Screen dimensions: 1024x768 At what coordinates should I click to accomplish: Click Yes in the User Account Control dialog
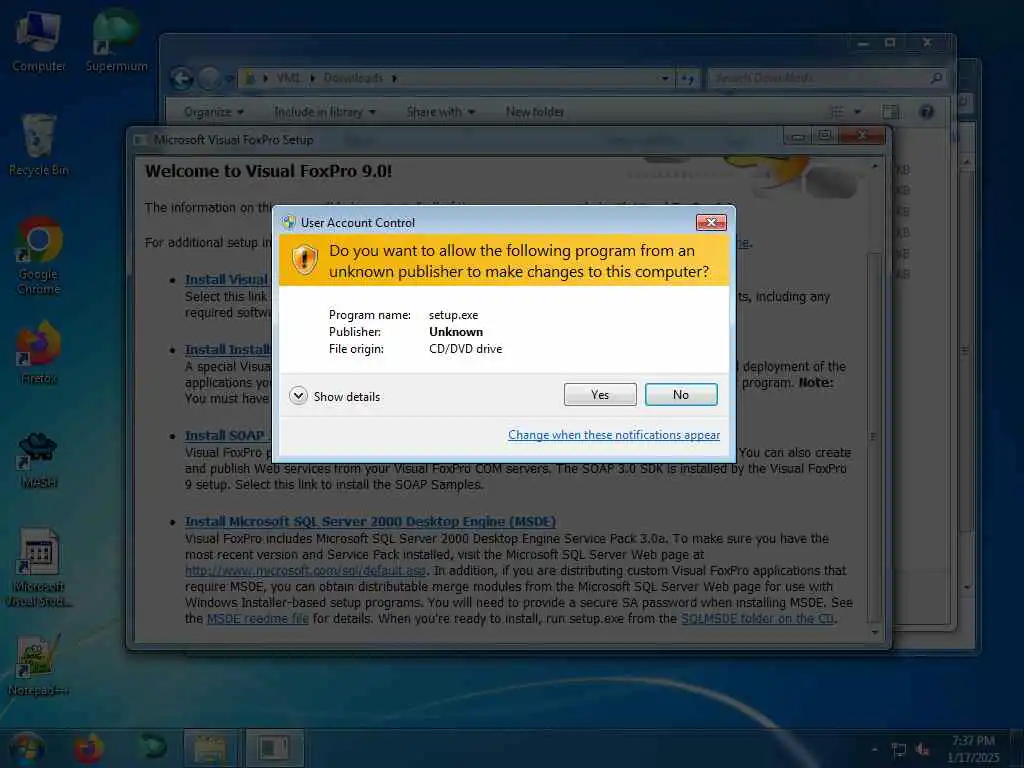[600, 394]
